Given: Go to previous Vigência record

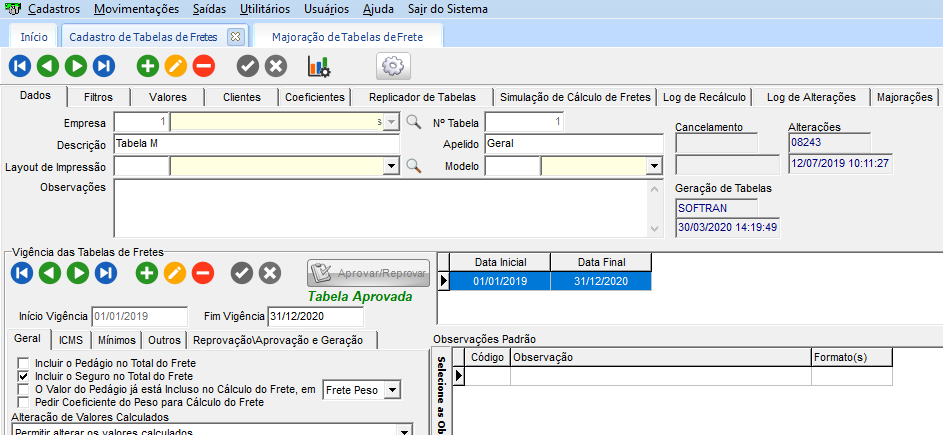Looking at the screenshot, I should pos(50,273).
